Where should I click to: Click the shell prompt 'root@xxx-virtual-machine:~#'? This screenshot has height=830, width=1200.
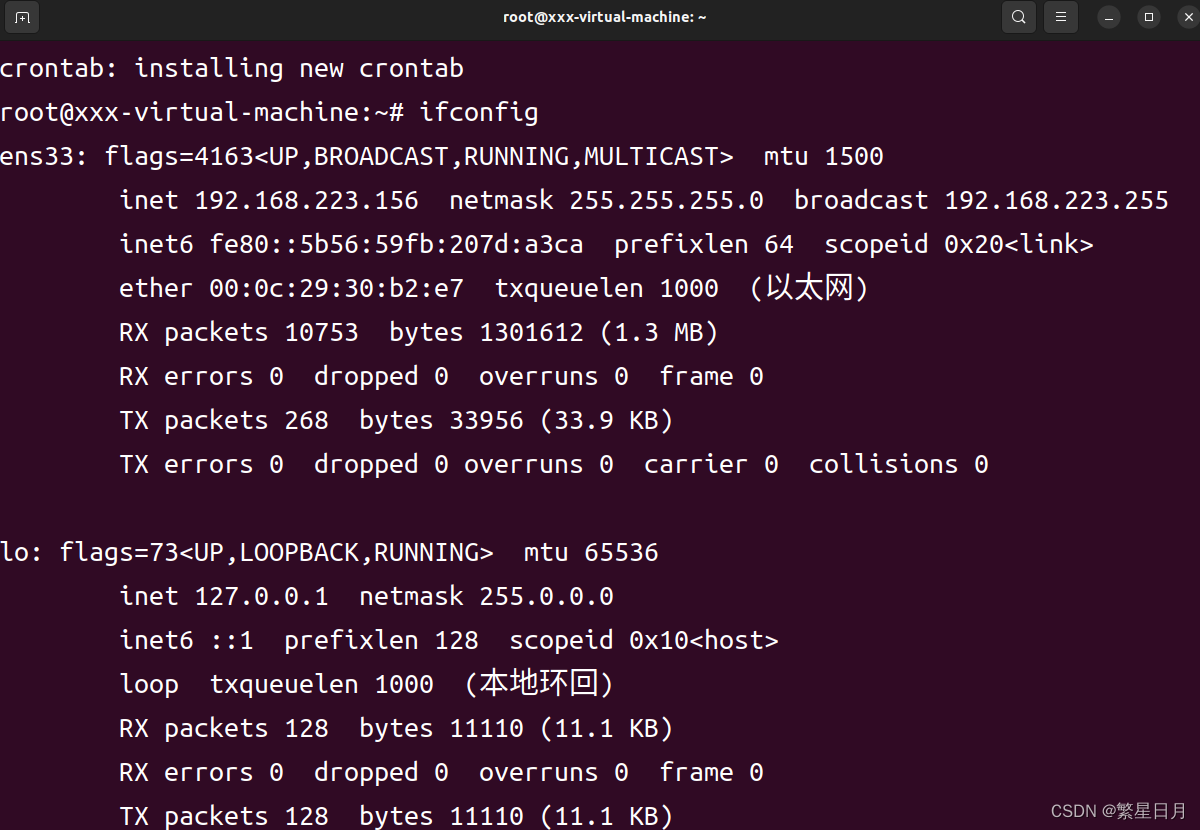click(202, 112)
